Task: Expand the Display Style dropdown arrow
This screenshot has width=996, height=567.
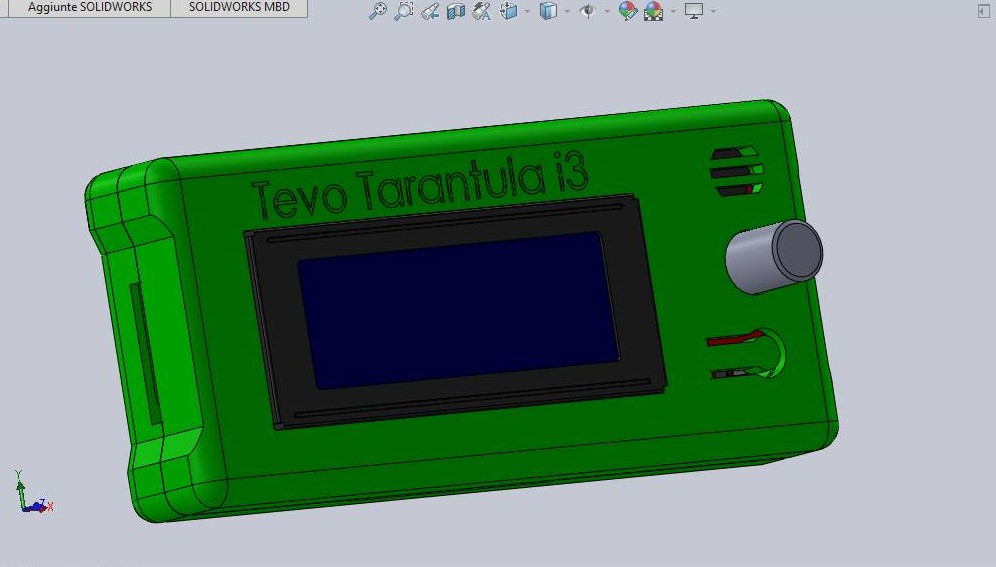Action: pos(567,11)
